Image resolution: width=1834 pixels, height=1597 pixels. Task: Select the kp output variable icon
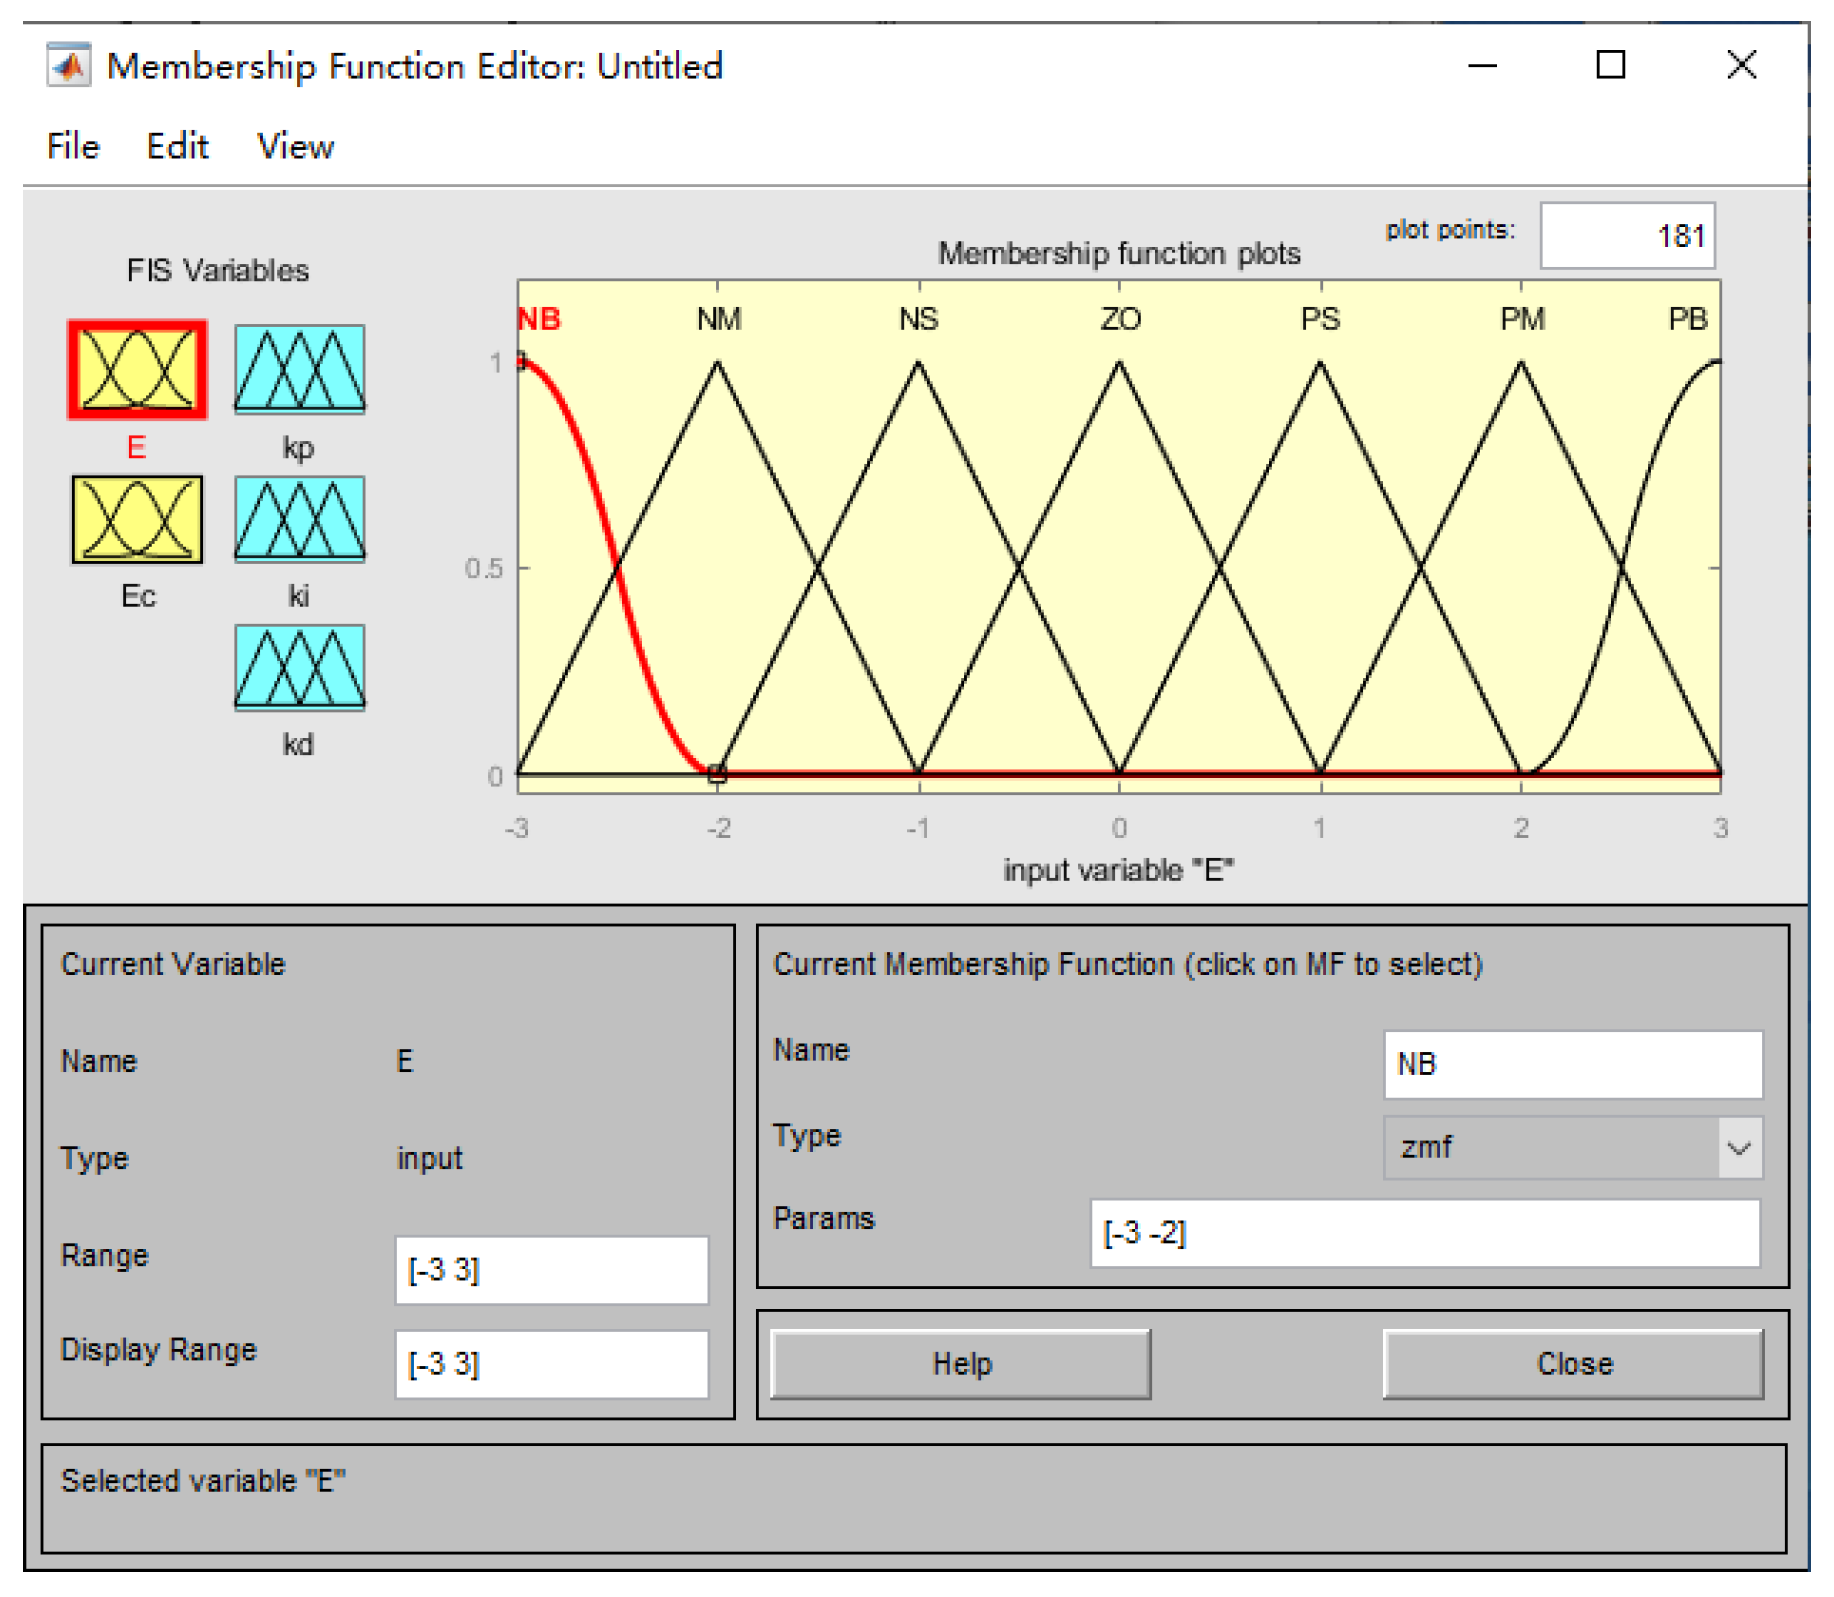[x=299, y=370]
